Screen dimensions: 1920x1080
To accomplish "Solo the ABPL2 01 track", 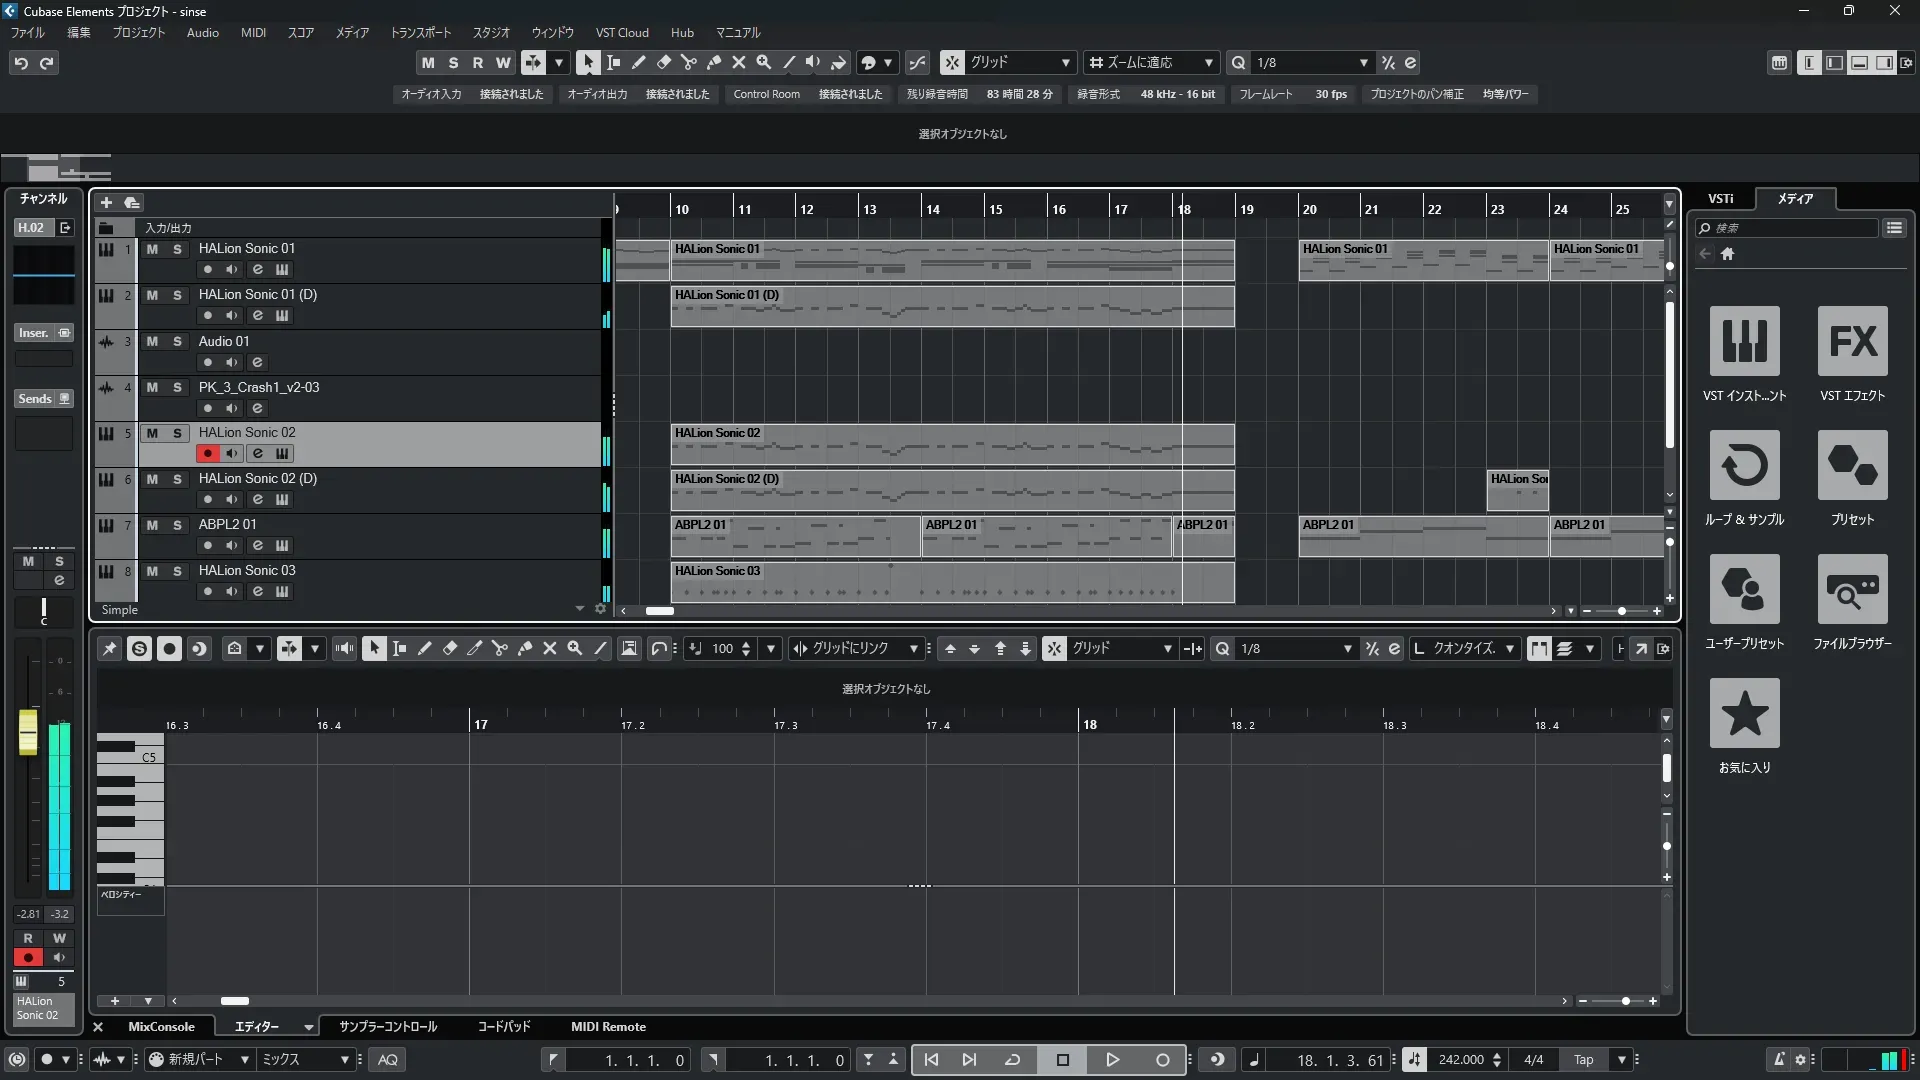I will 178,525.
